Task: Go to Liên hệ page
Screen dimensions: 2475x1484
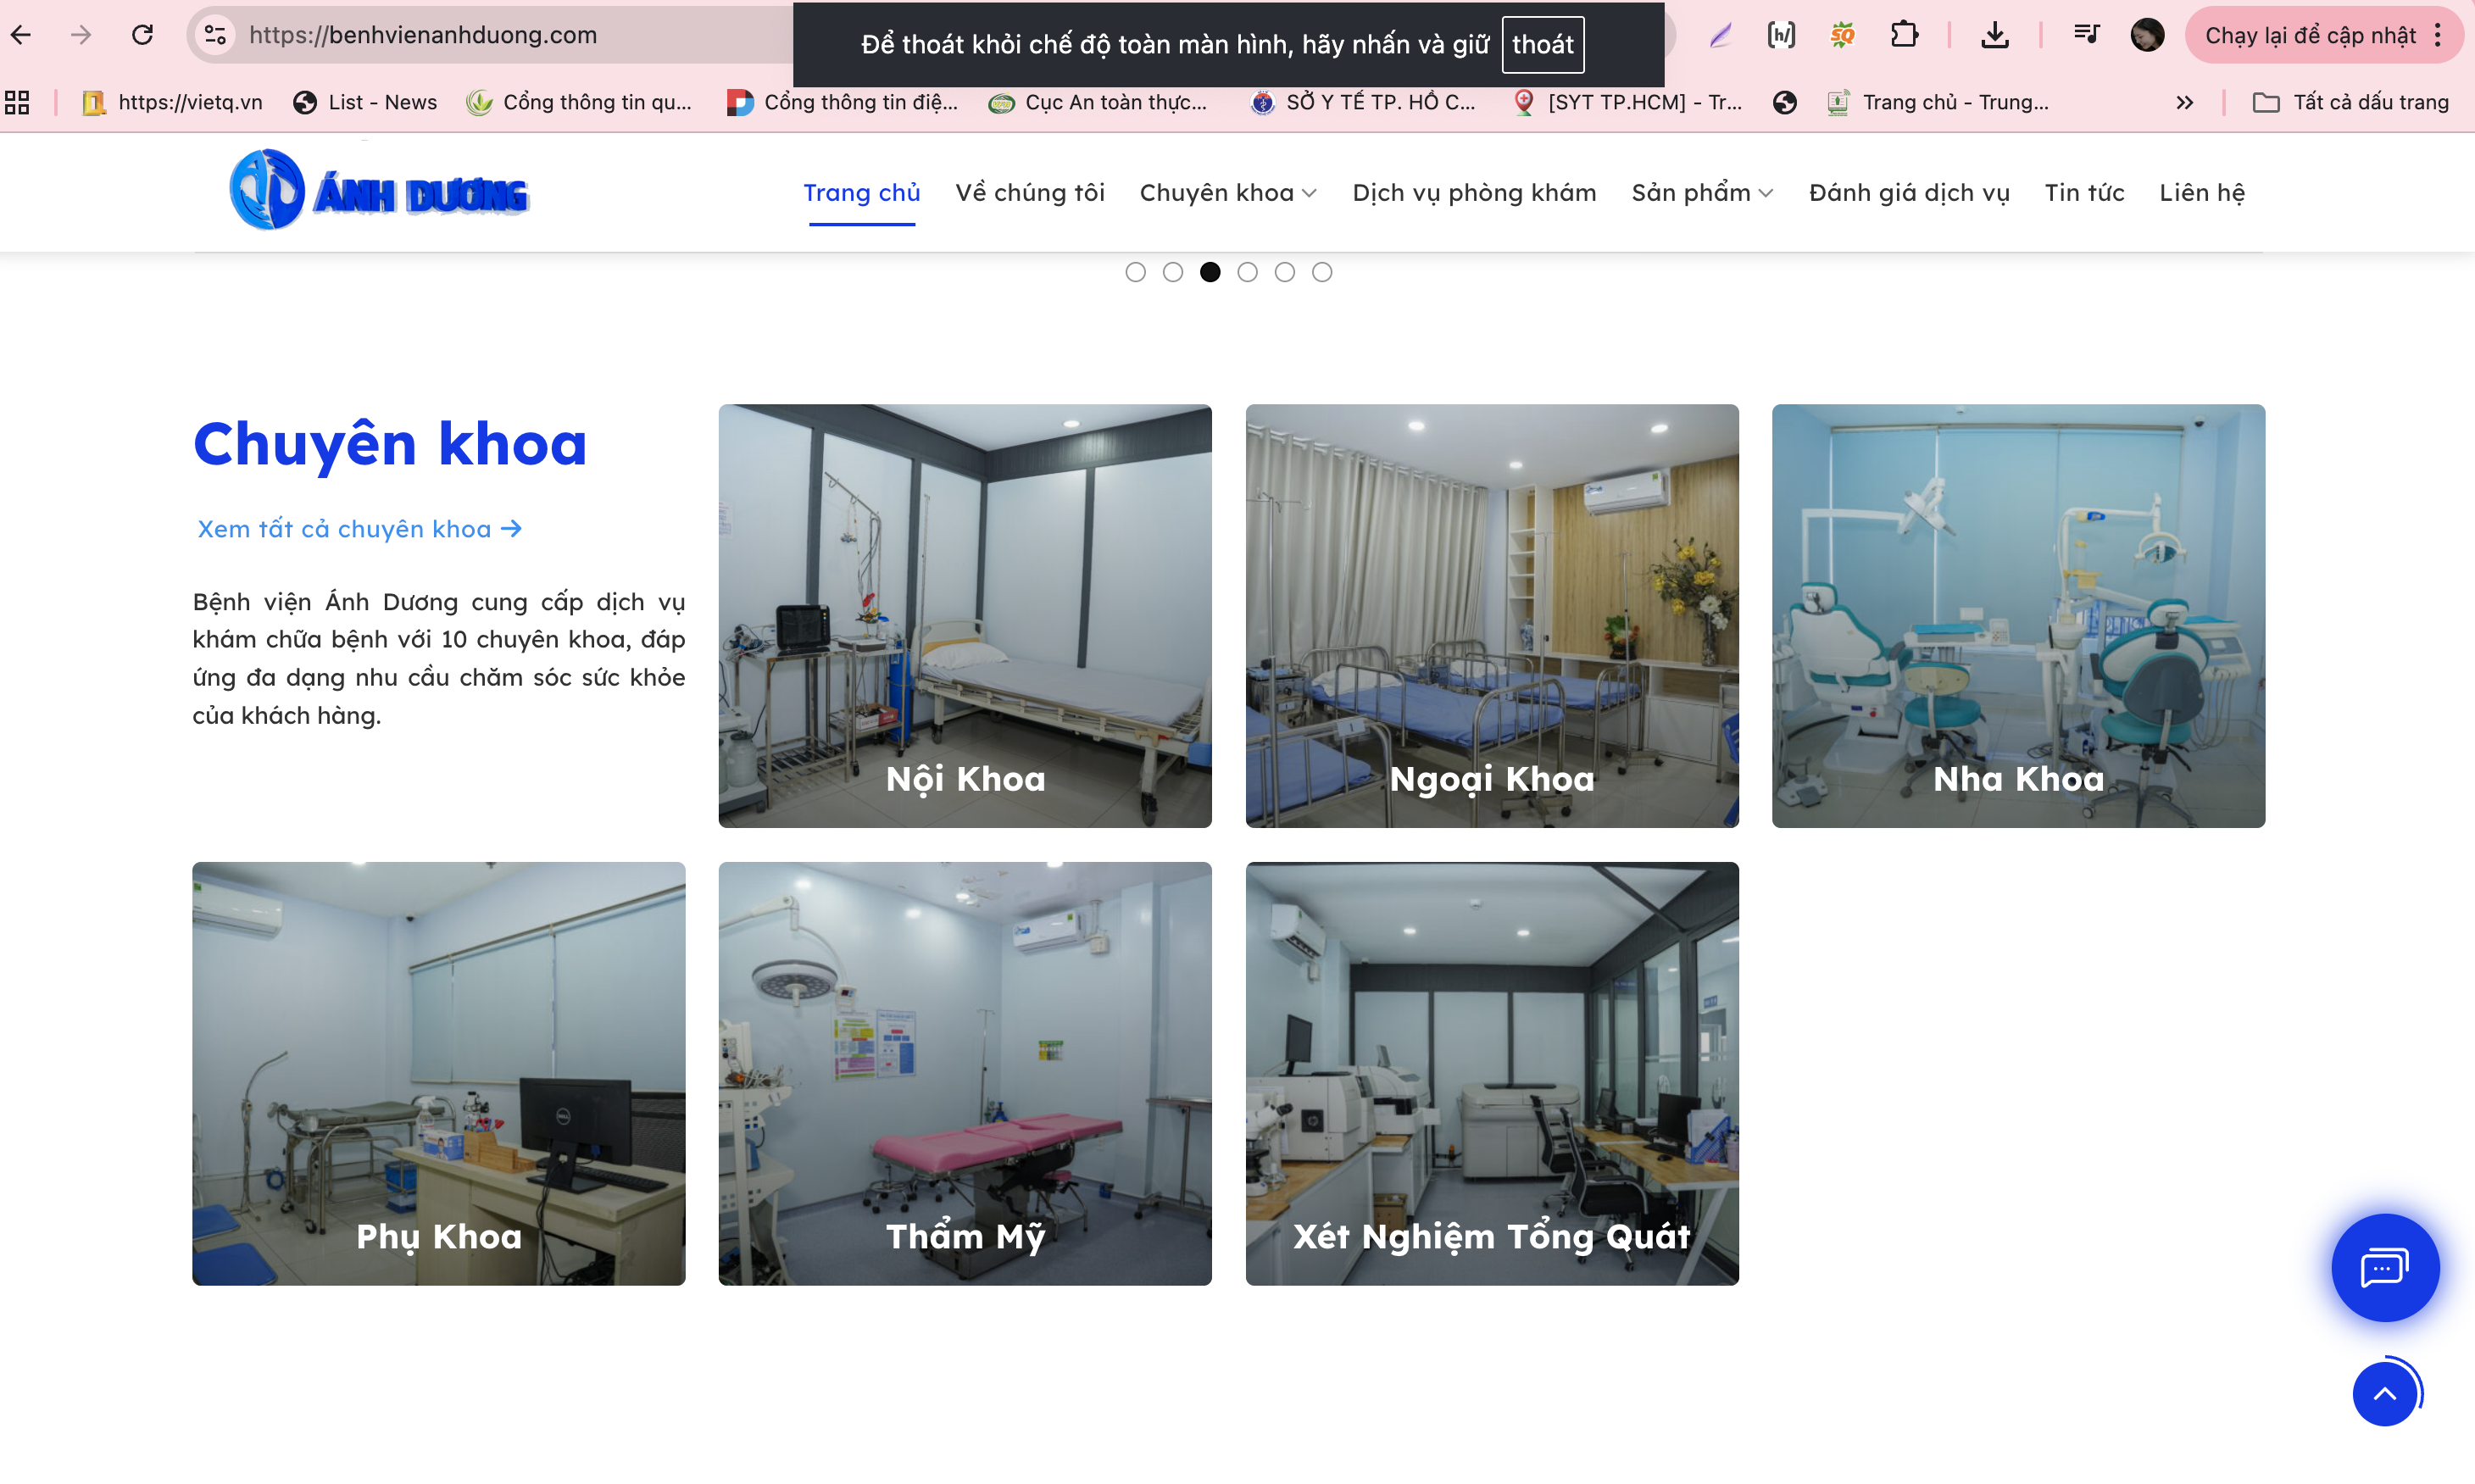Action: (2201, 193)
